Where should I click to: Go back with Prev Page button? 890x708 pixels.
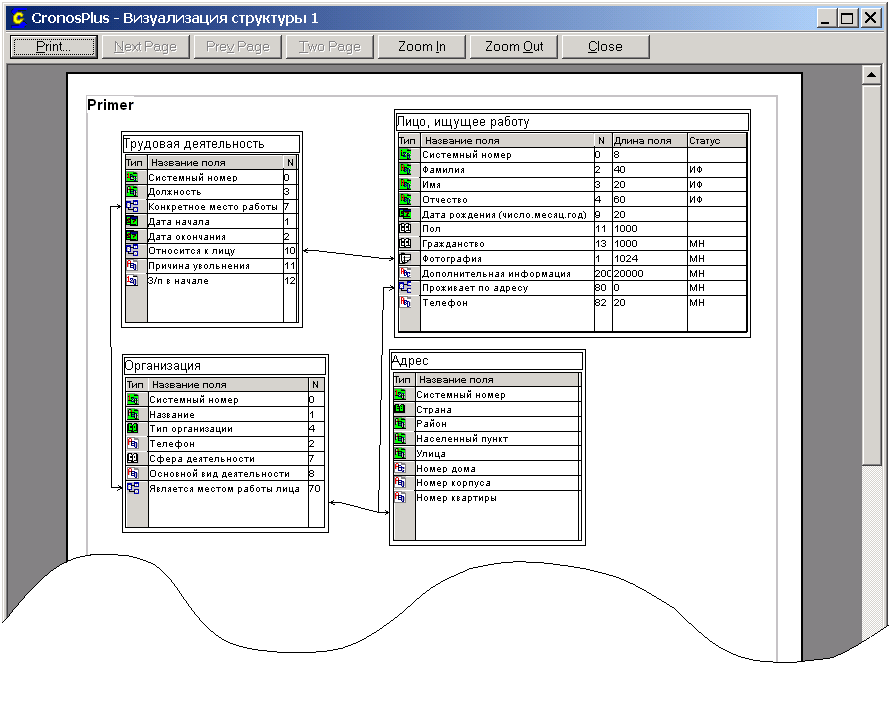[237, 47]
